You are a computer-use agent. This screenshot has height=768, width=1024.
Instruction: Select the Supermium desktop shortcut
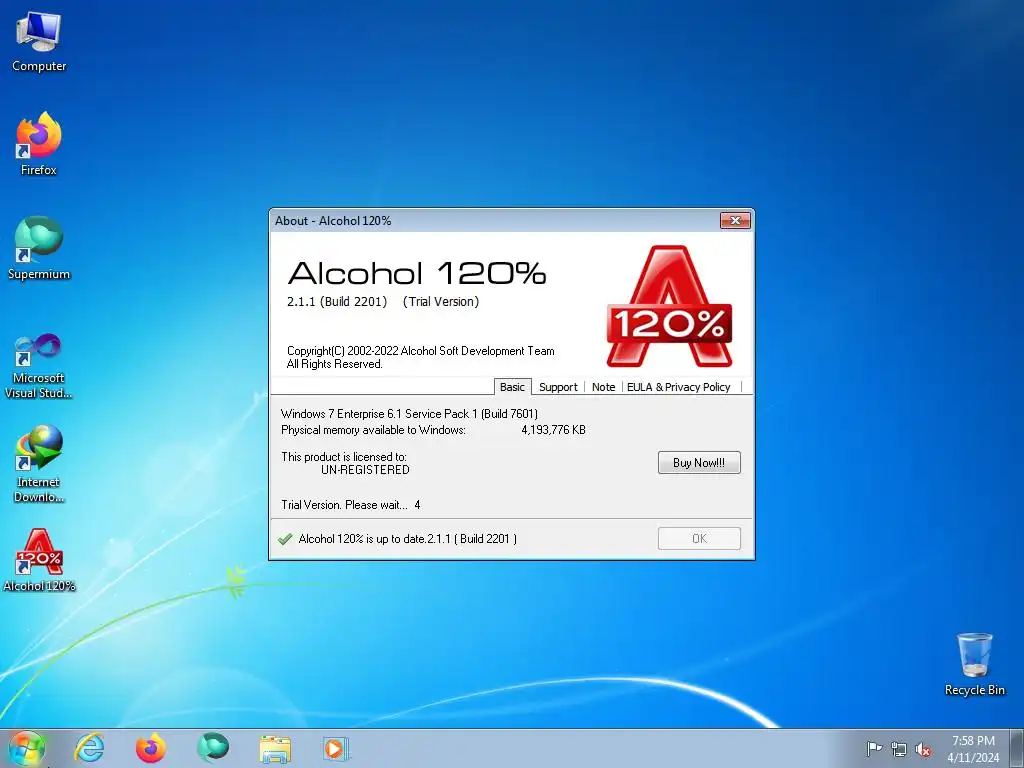coord(39,248)
